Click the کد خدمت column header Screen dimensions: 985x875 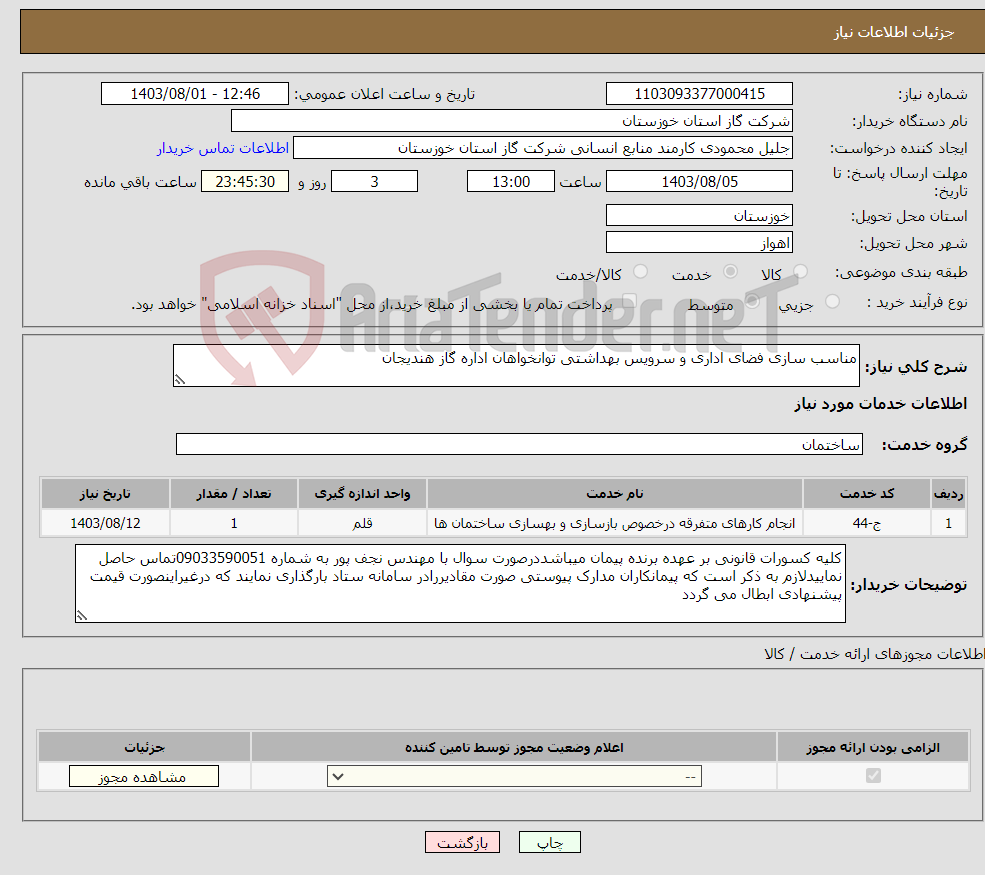[x=866, y=493]
